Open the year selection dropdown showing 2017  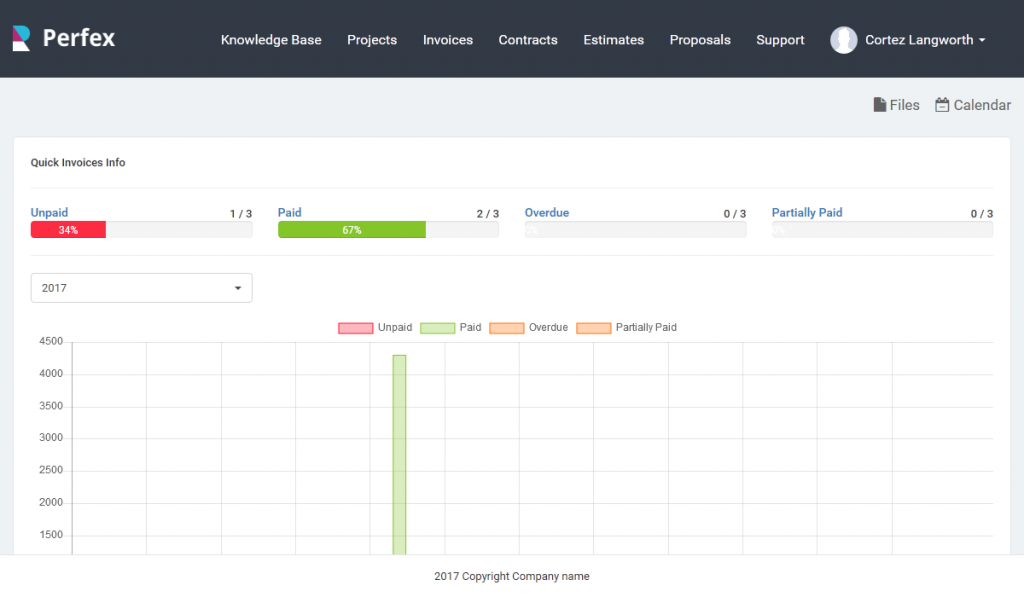click(140, 287)
